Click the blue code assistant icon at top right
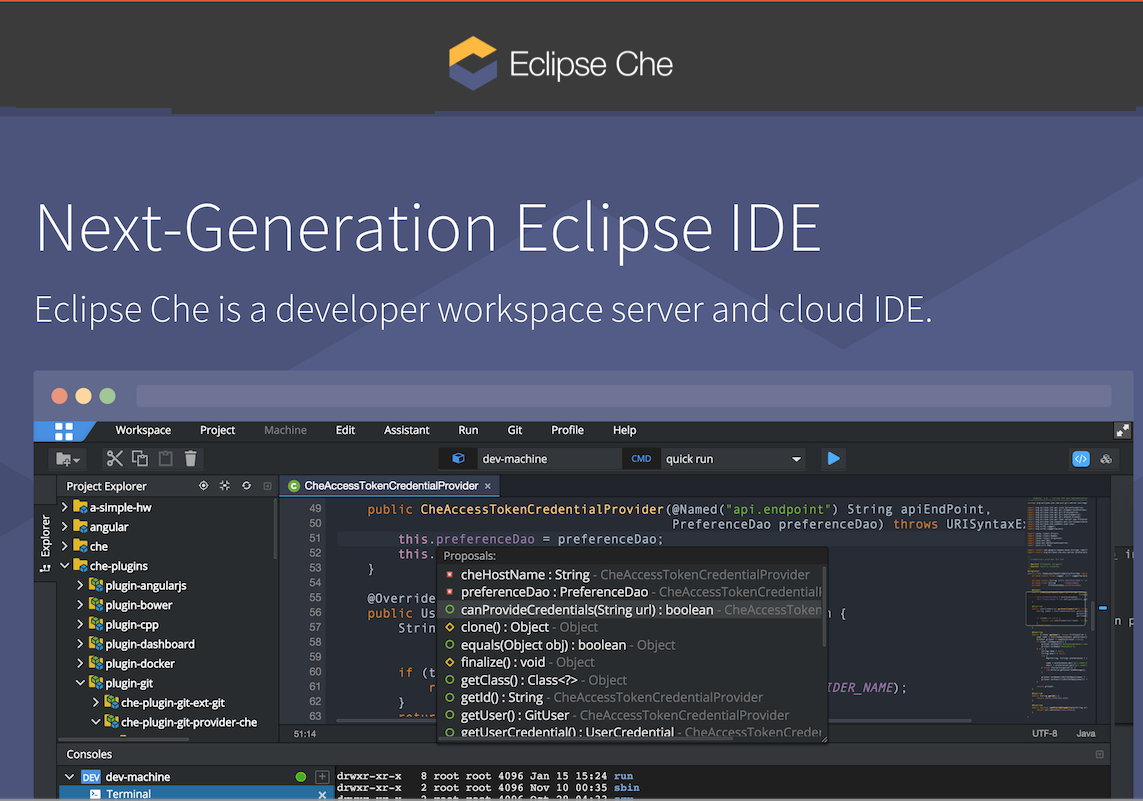The image size is (1143, 801). click(1080, 458)
